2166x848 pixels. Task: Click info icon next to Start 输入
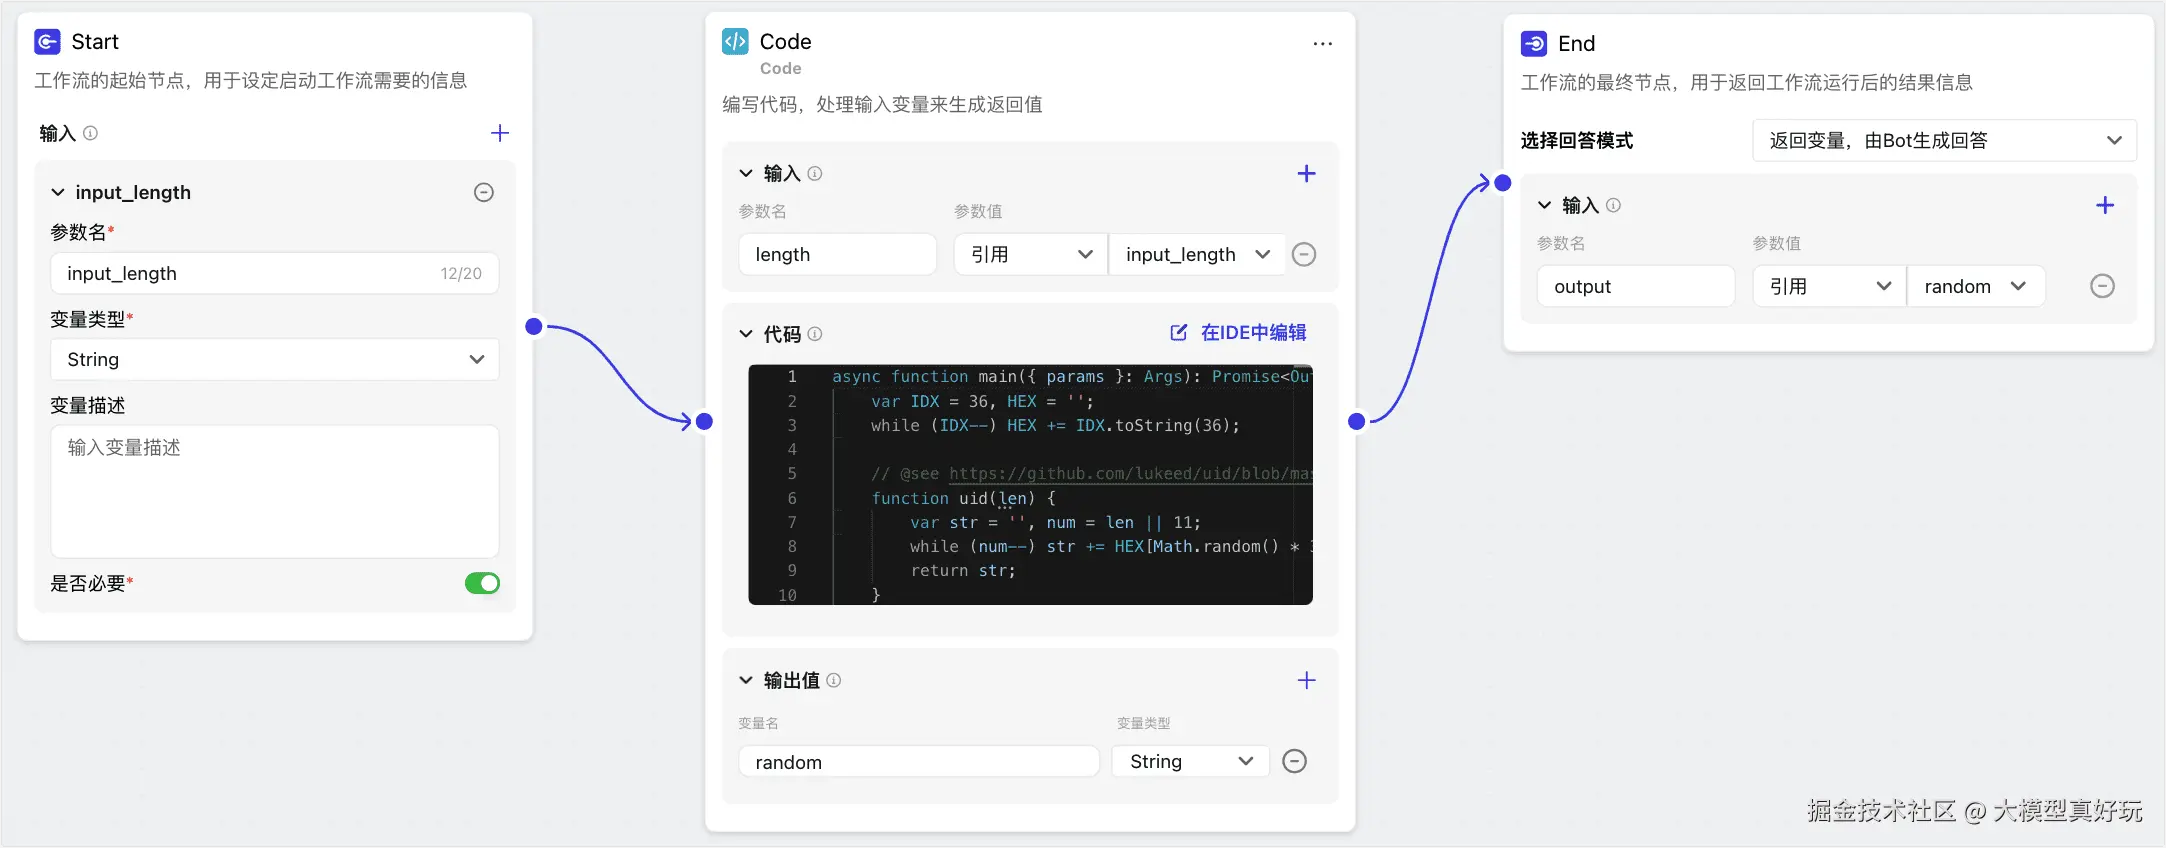(91, 133)
